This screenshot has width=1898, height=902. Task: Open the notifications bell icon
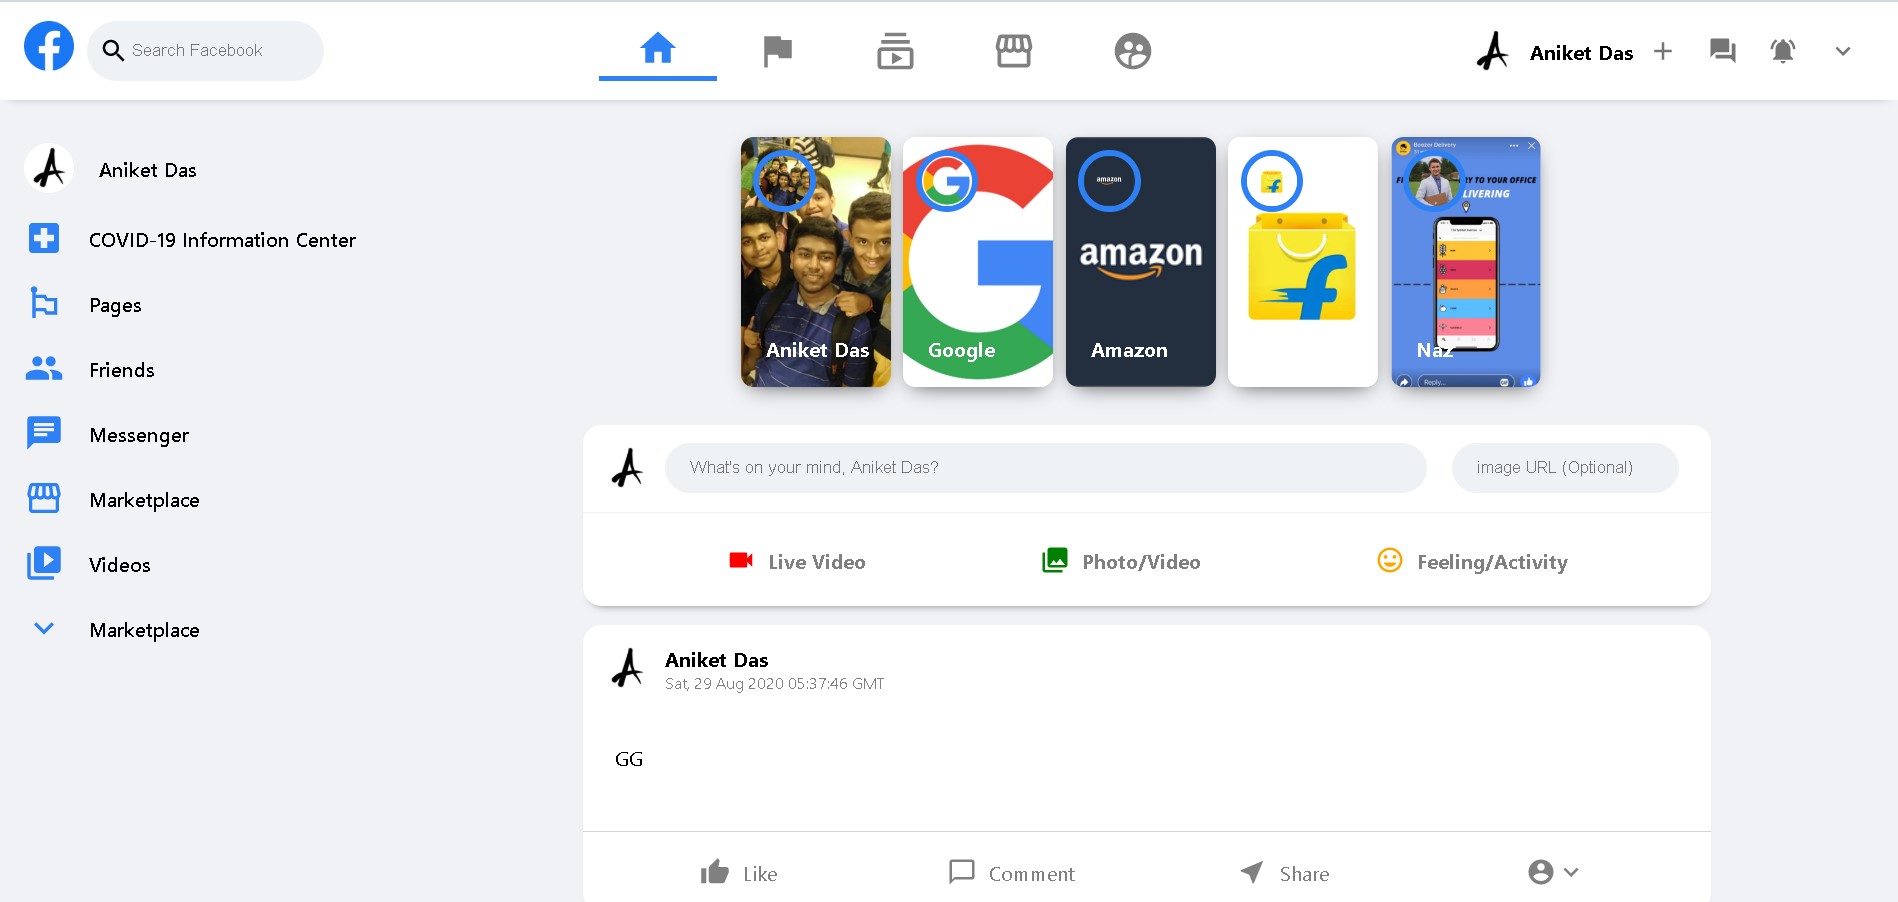(x=1783, y=51)
